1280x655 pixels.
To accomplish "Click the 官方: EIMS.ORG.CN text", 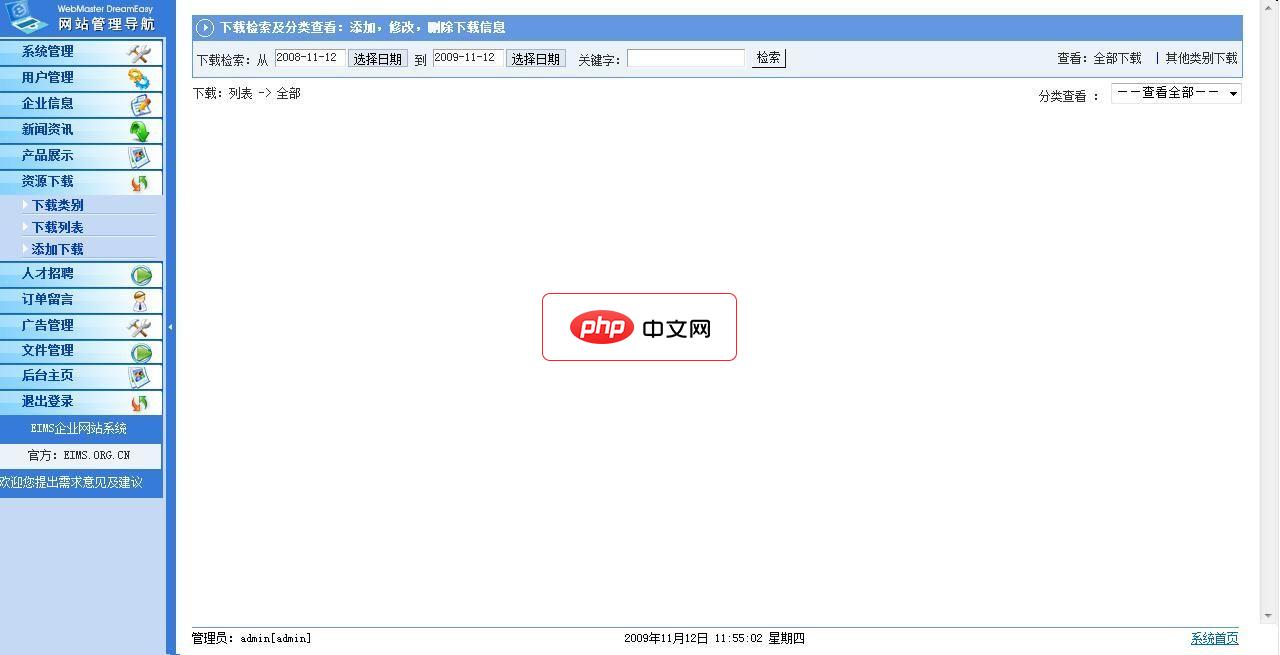I will click(79, 455).
